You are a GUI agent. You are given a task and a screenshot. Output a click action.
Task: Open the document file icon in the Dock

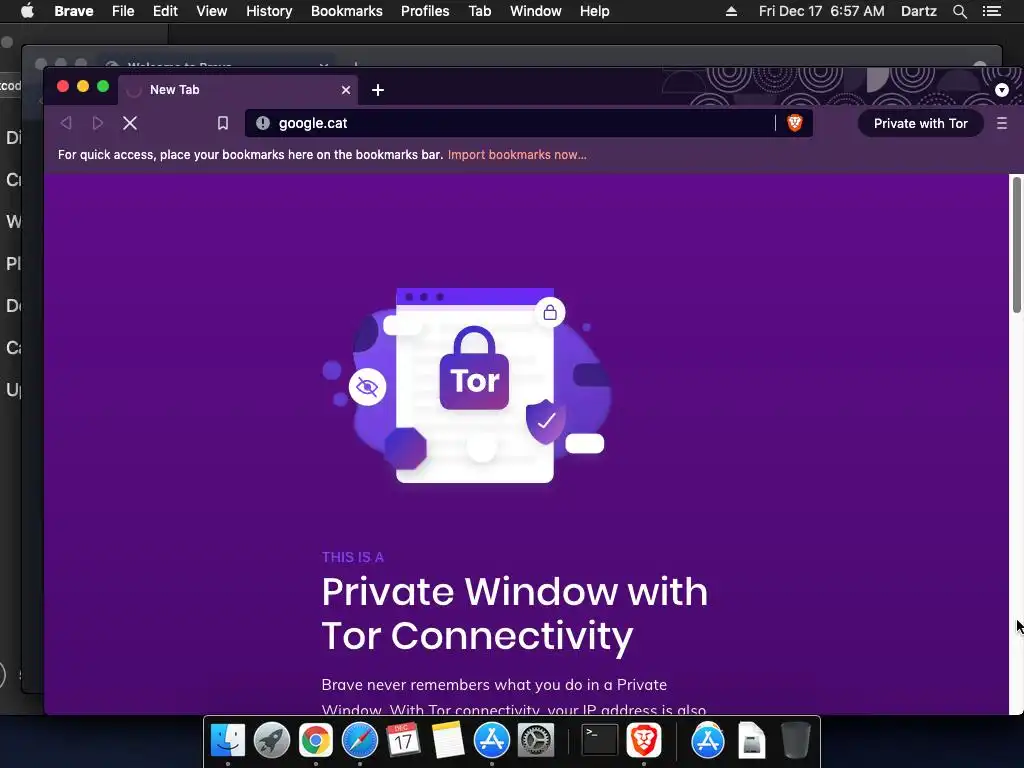752,740
